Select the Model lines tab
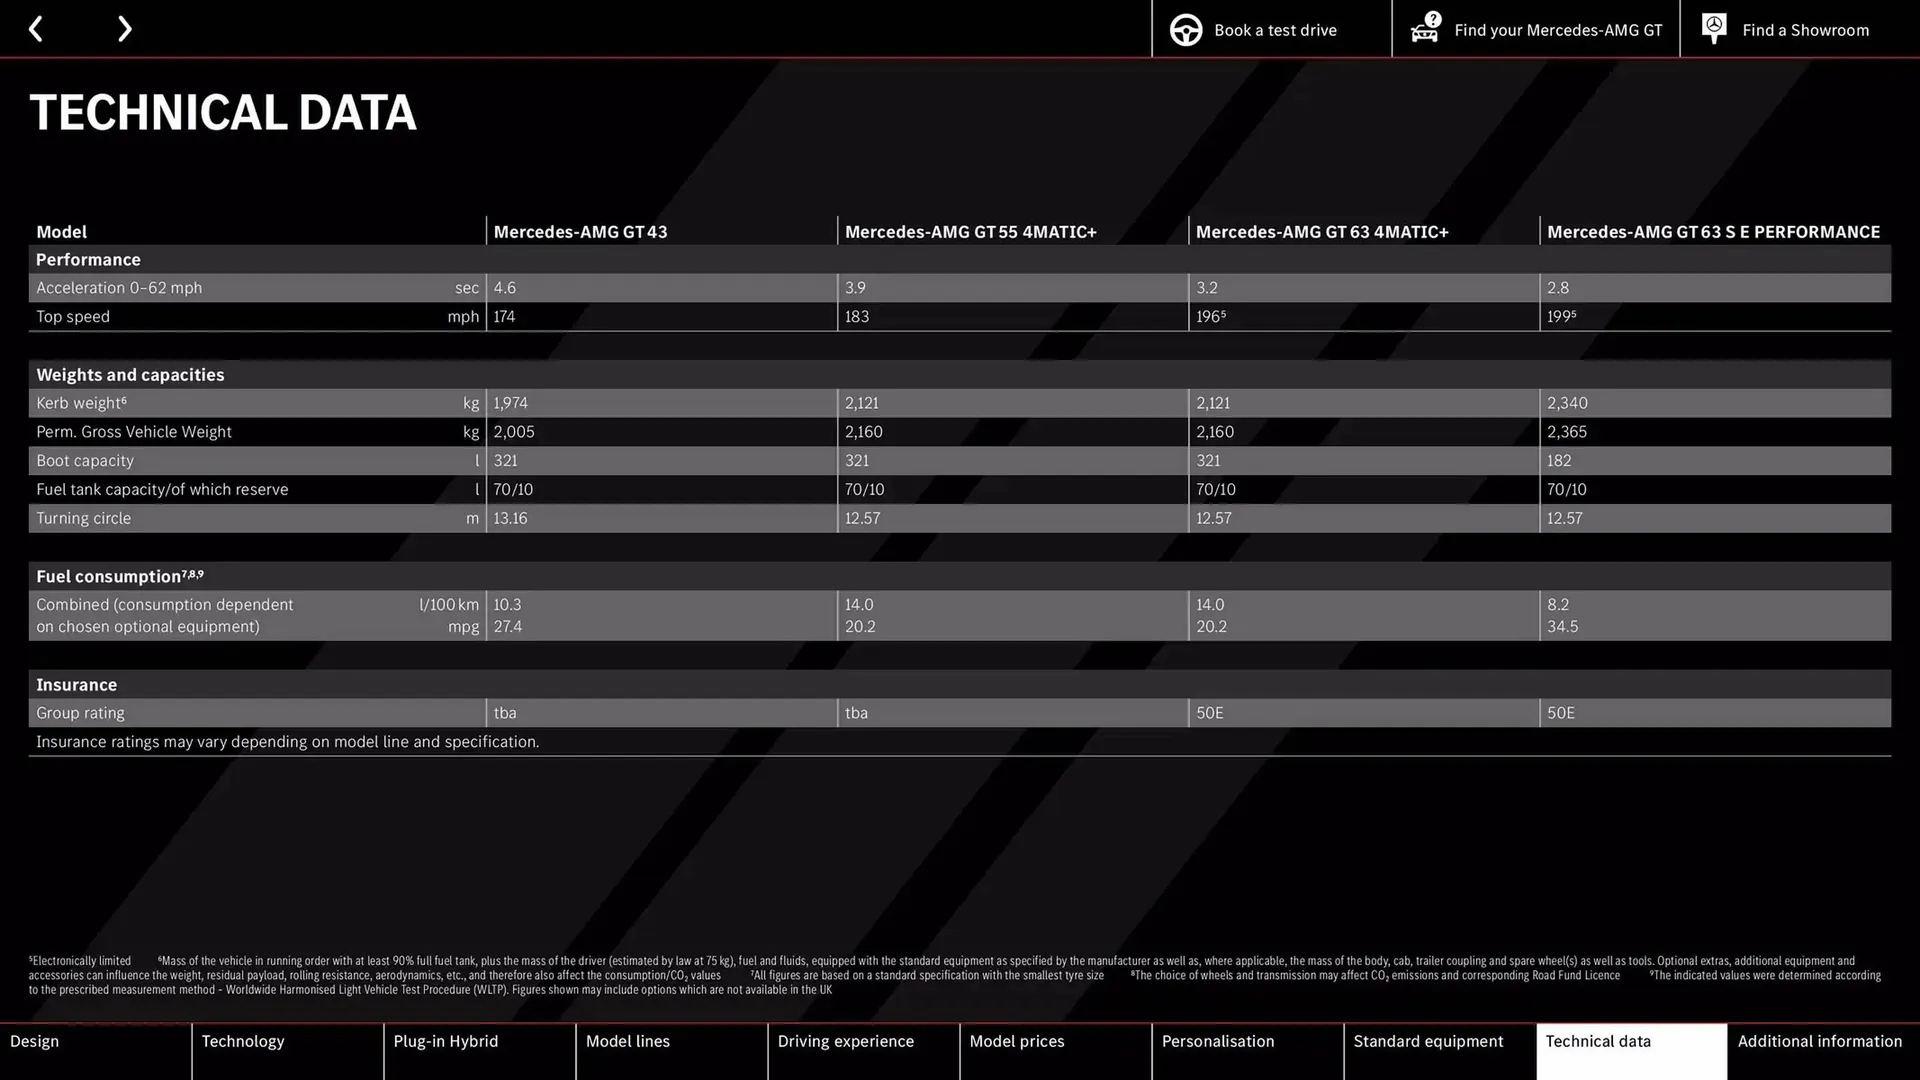Viewport: 1920px width, 1080px height. point(627,1041)
